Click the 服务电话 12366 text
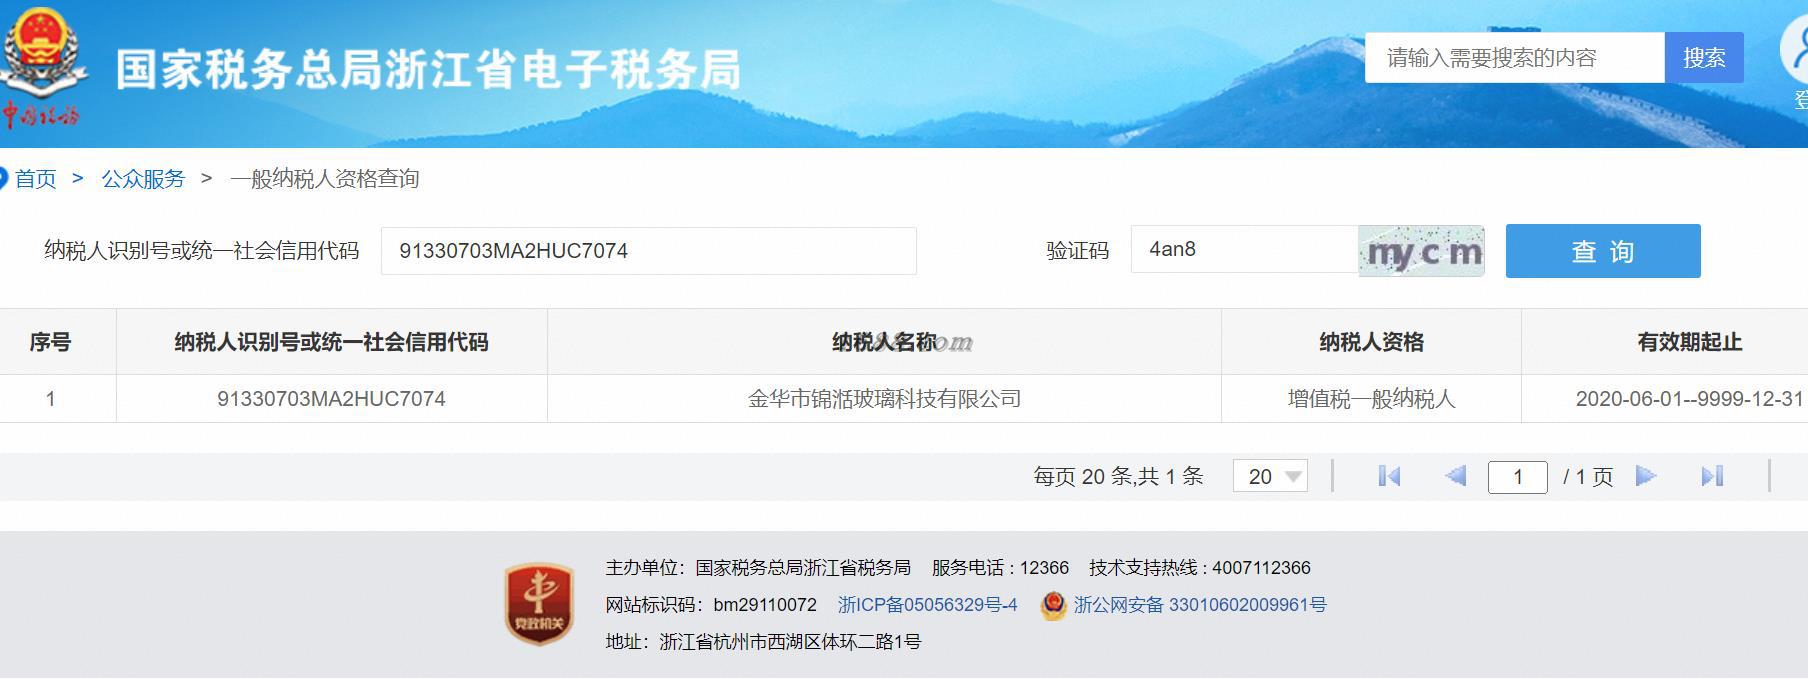This screenshot has width=1808, height=679. tap(1000, 568)
